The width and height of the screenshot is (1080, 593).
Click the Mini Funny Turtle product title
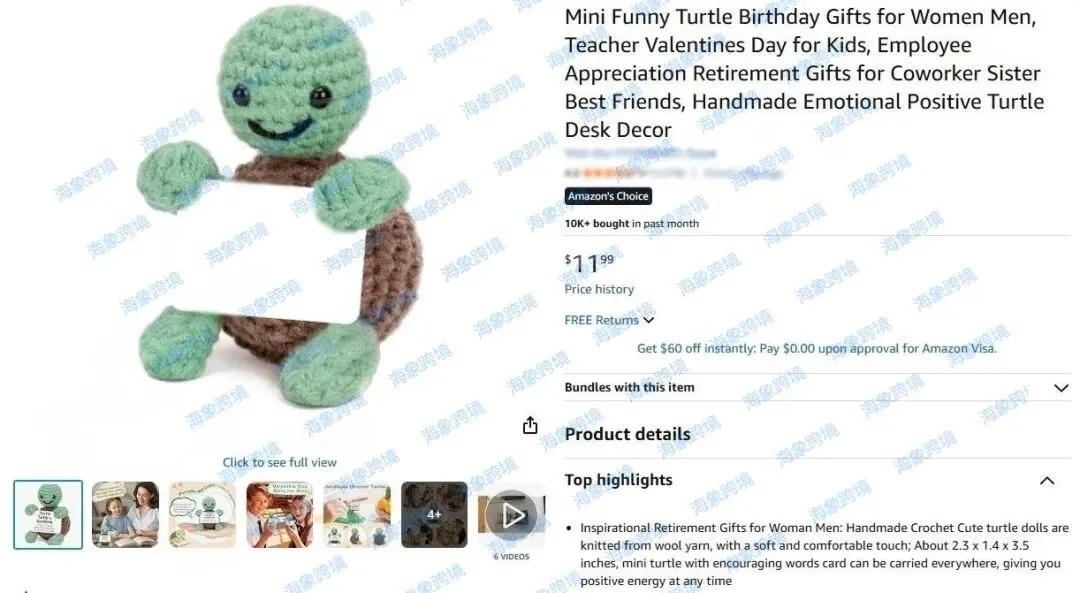(804, 73)
